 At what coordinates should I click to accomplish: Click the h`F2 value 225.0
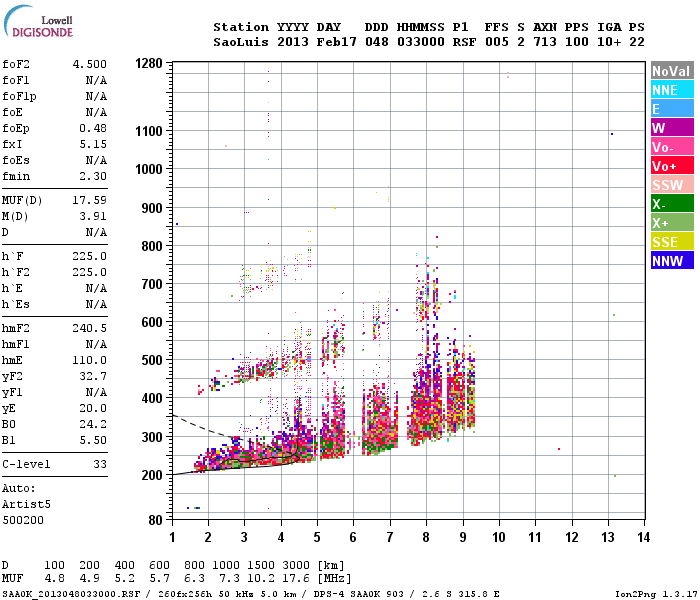pos(90,272)
